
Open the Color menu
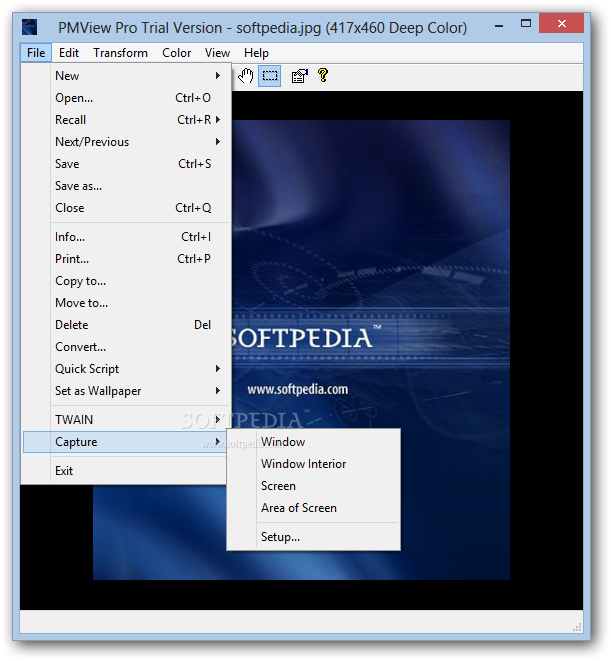coord(176,53)
